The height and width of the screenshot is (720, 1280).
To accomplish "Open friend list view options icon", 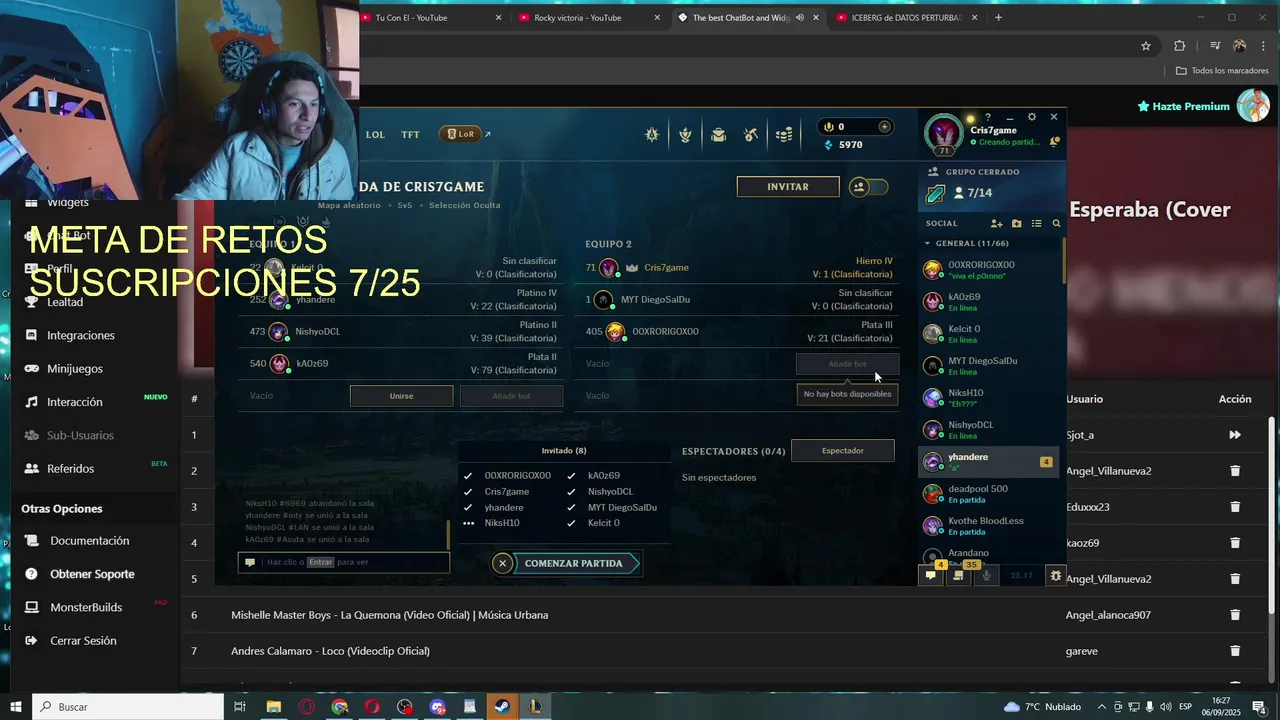I will coord(1036,224).
